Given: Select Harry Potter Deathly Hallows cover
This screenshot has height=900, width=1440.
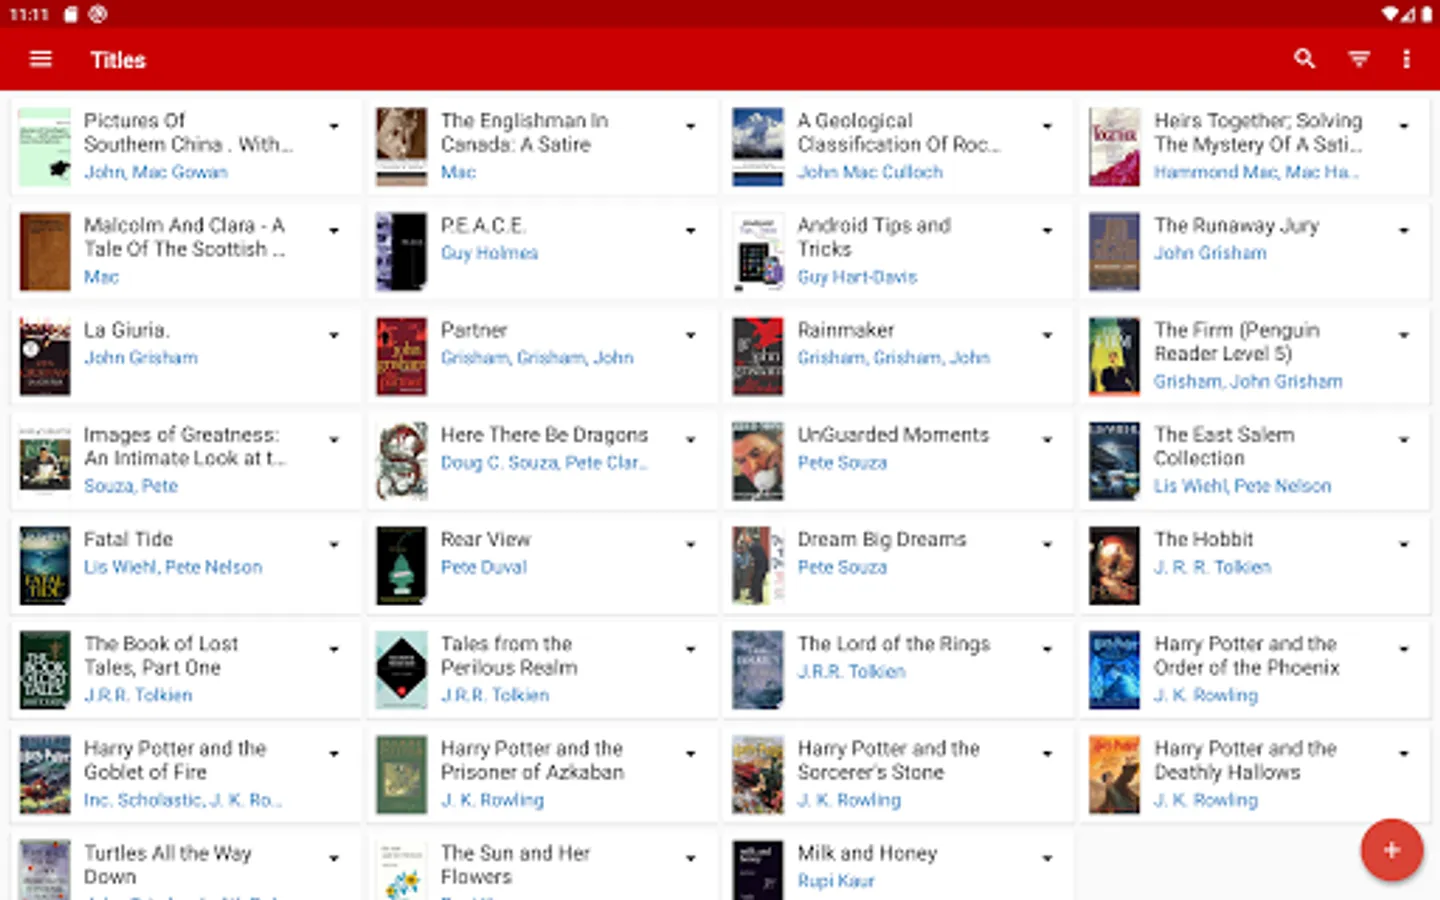Looking at the screenshot, I should [x=1114, y=775].
